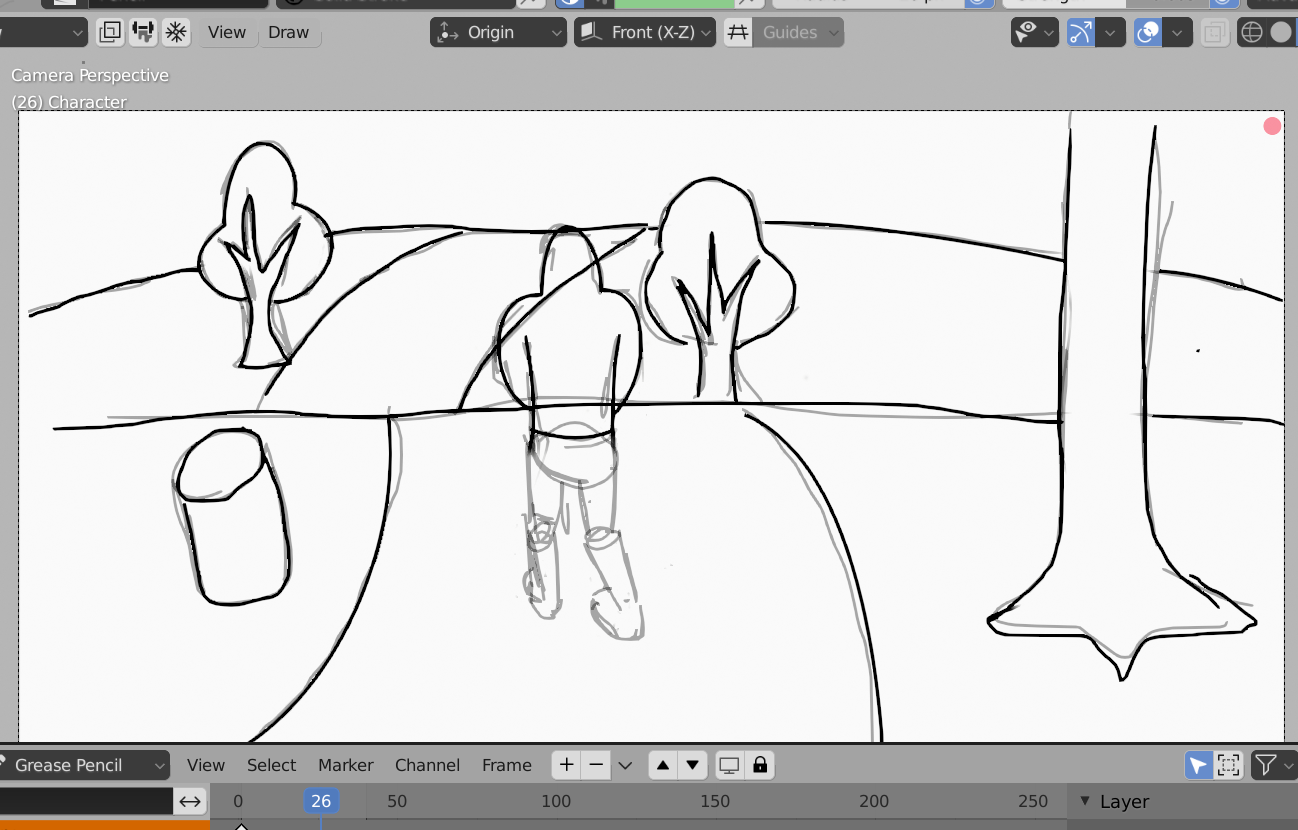Image resolution: width=1298 pixels, height=830 pixels.
Task: Toggle X-ray display button
Action: point(1214,32)
